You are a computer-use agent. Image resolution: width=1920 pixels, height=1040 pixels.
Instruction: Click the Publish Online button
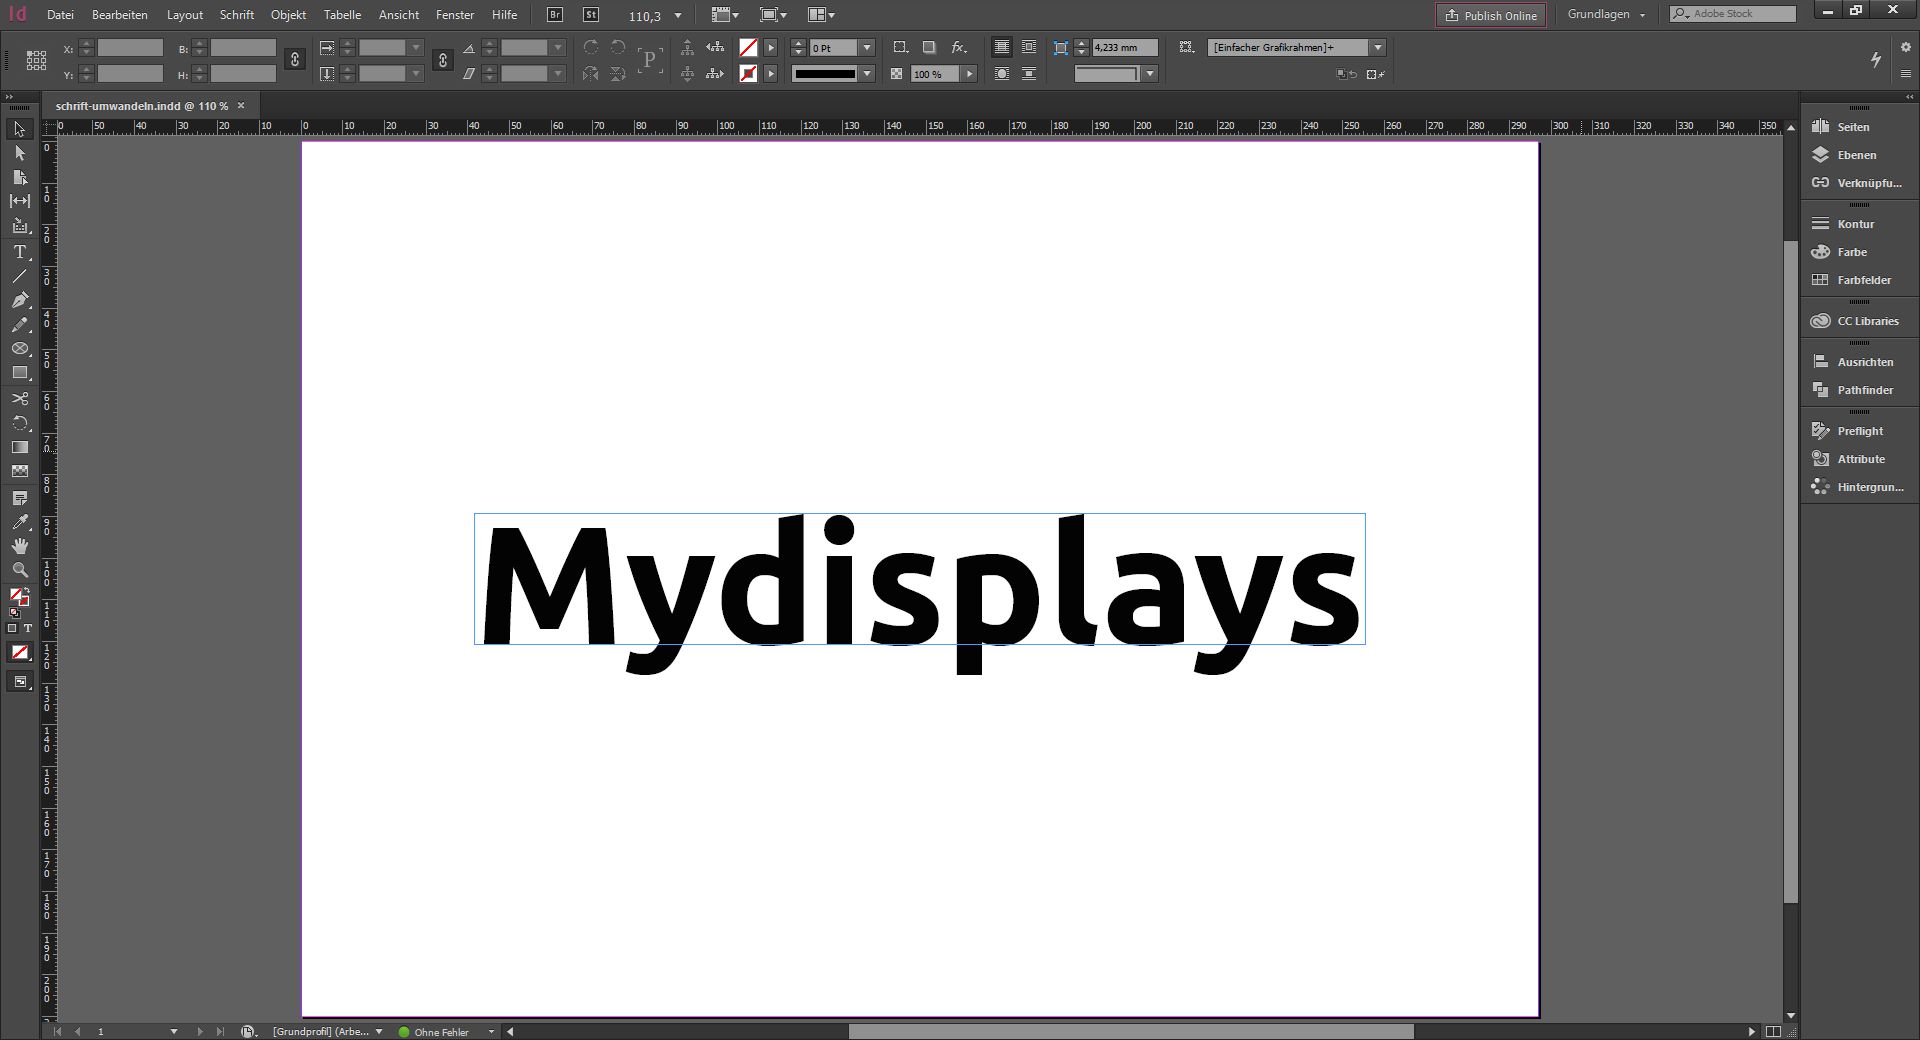1491,15
